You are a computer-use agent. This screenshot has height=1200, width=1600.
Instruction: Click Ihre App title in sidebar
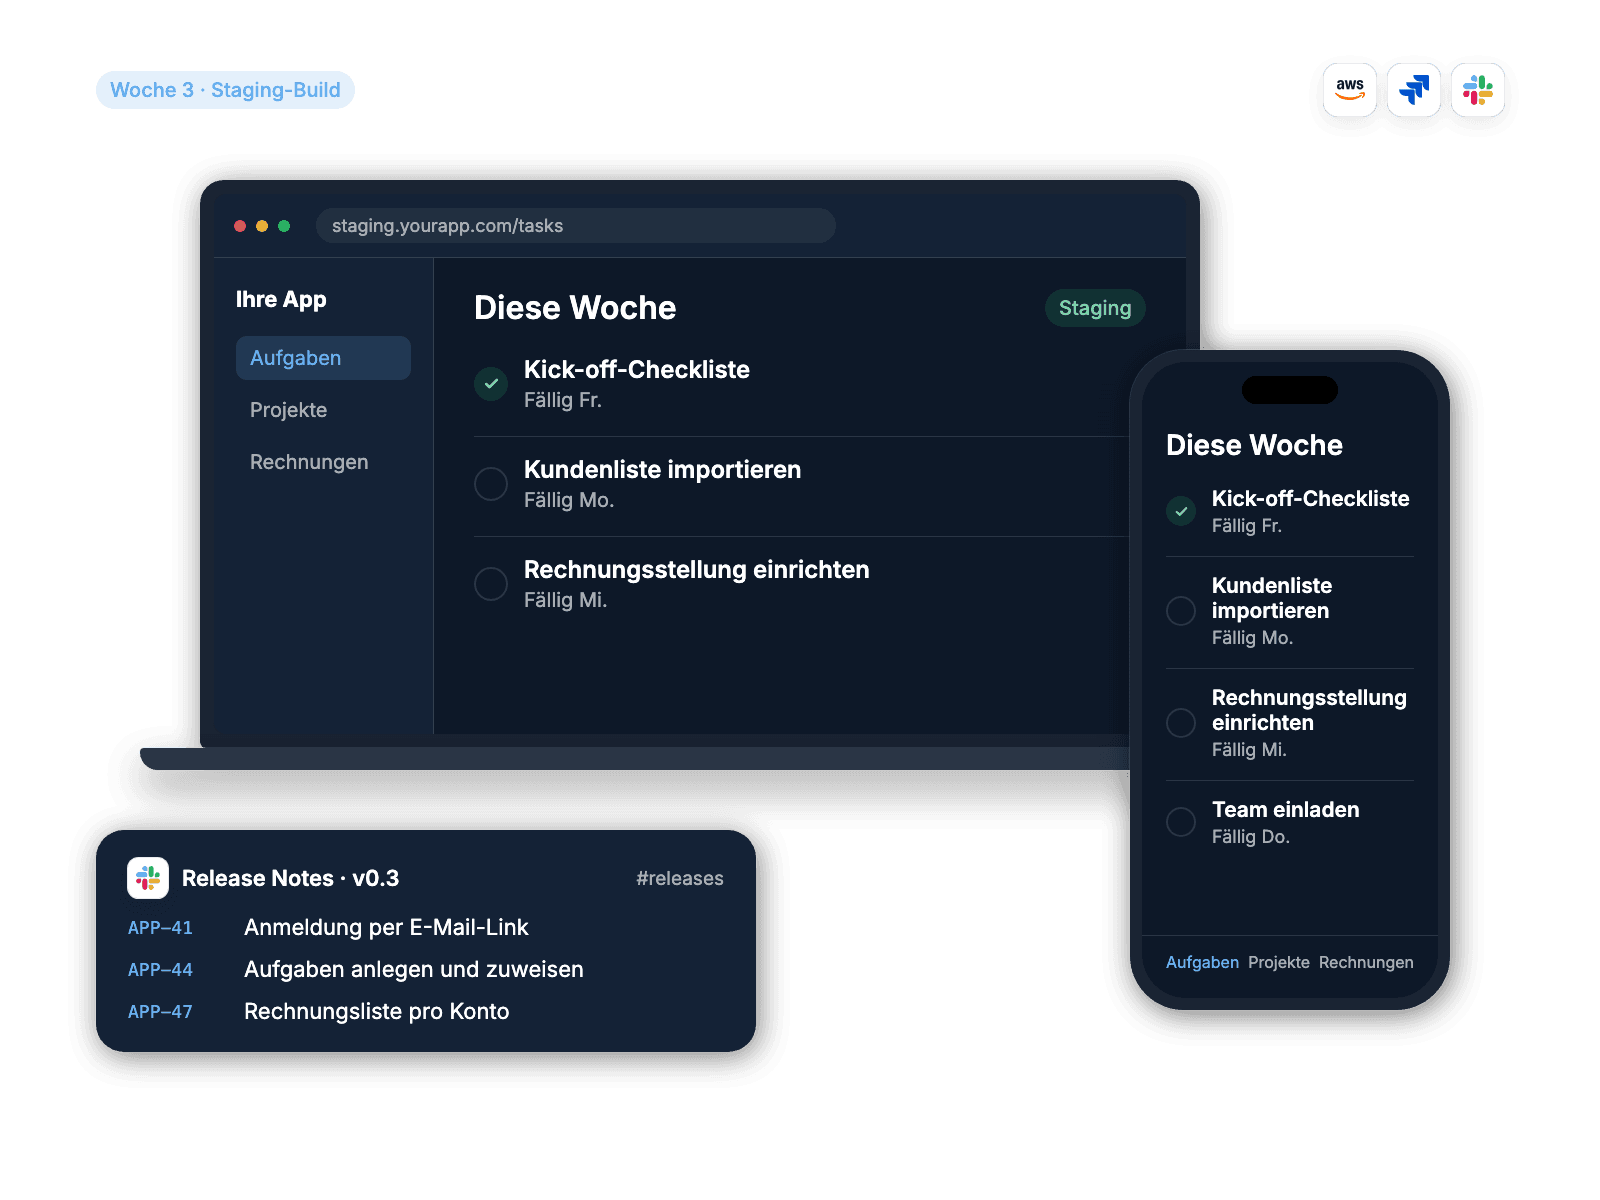click(x=281, y=299)
